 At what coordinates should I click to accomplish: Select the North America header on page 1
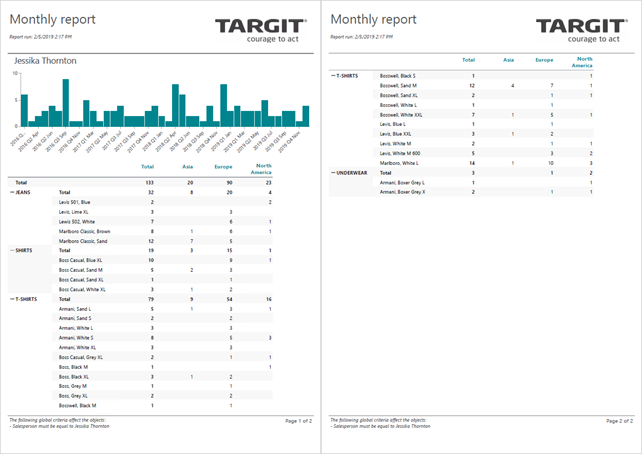point(261,169)
